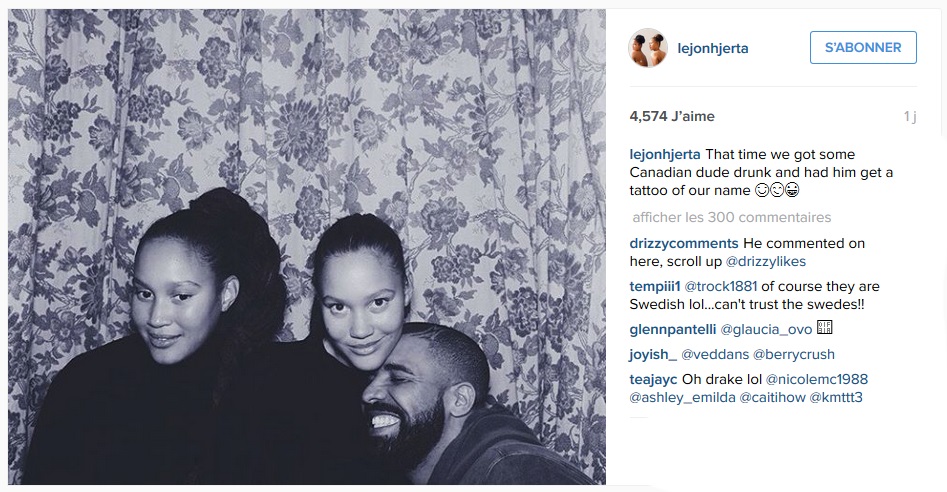Open the lejonhjerta profile avatar
This screenshot has width=947, height=492.
(x=648, y=48)
